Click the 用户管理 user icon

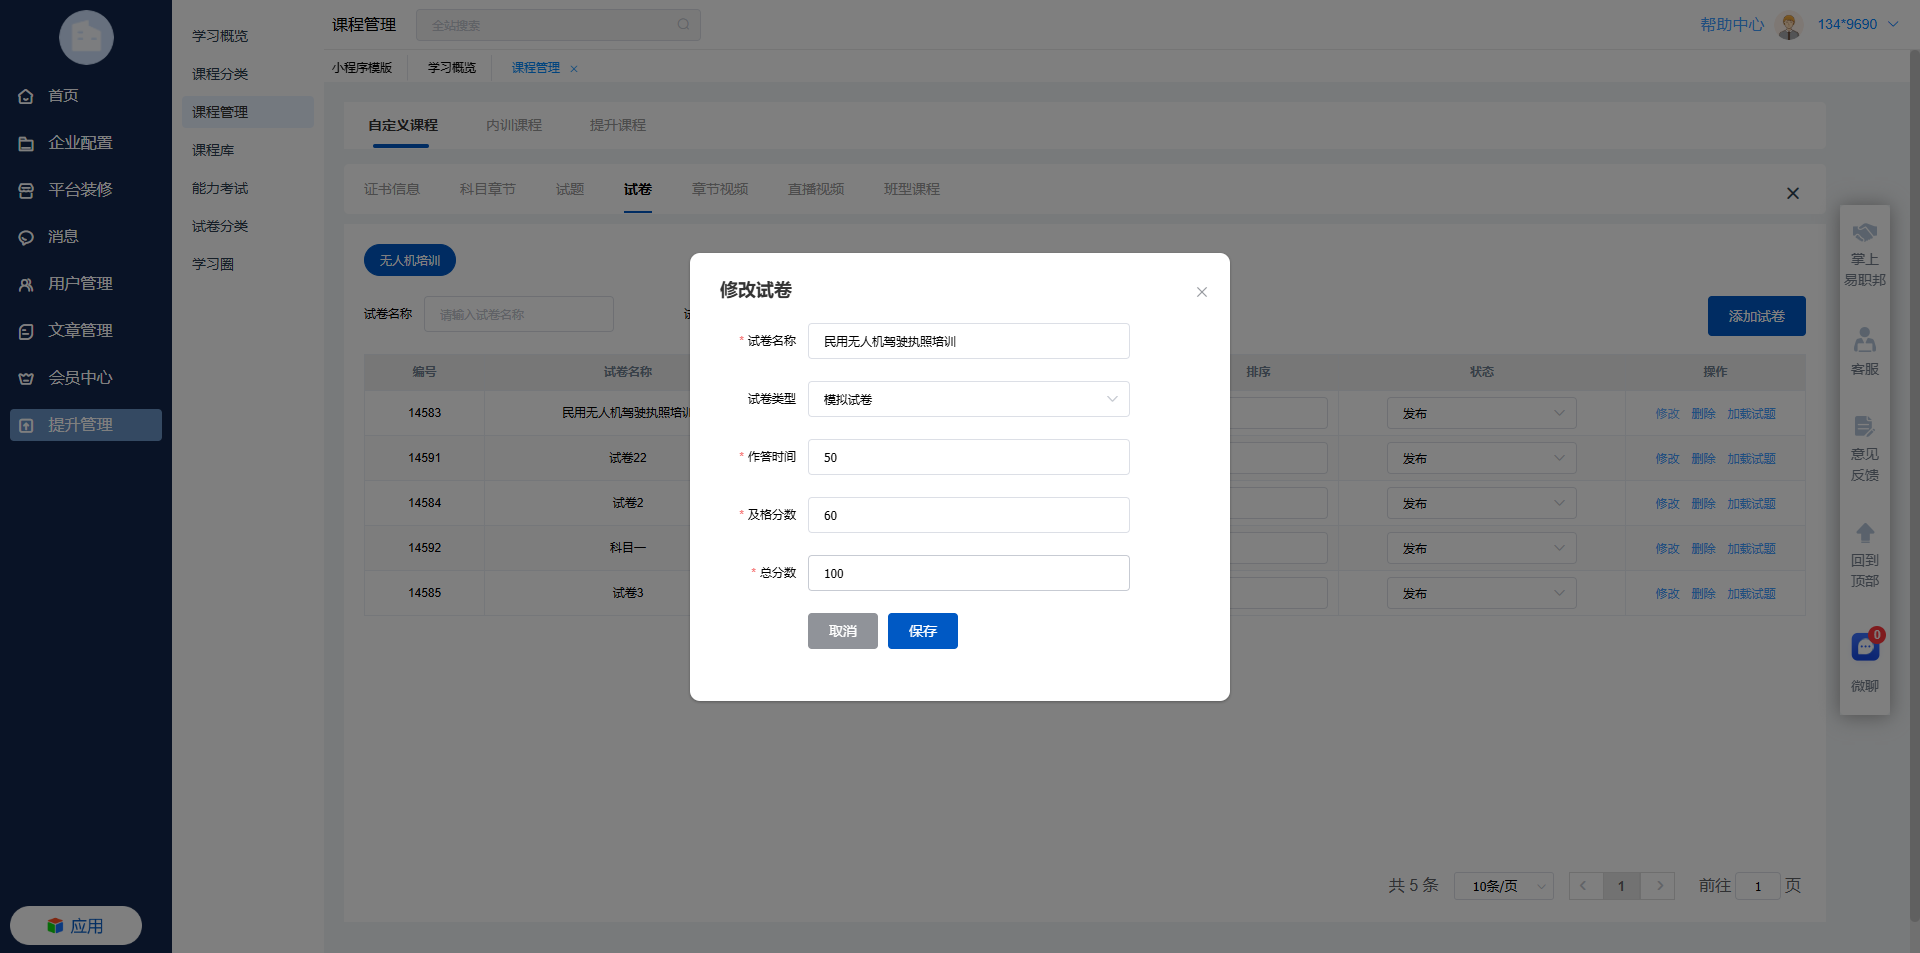(x=26, y=285)
